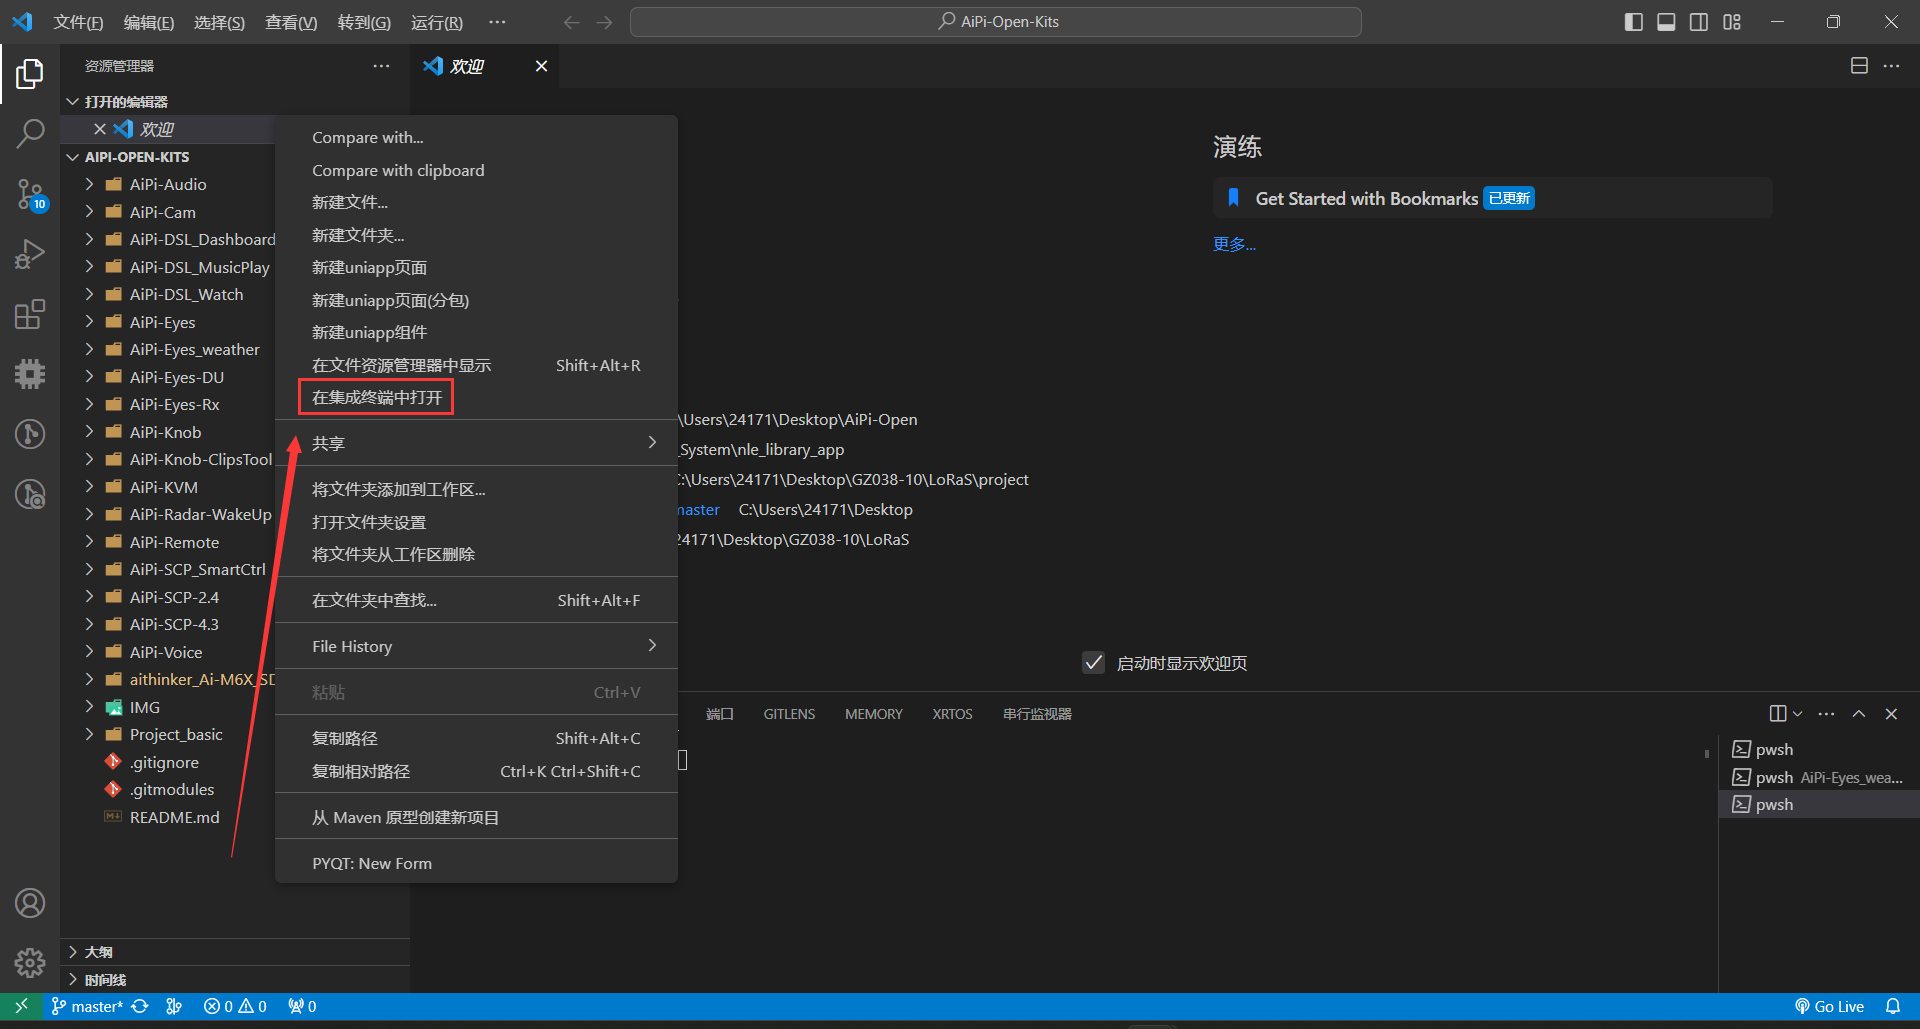Choose 在集成终端中打开 from context menu

click(476, 397)
